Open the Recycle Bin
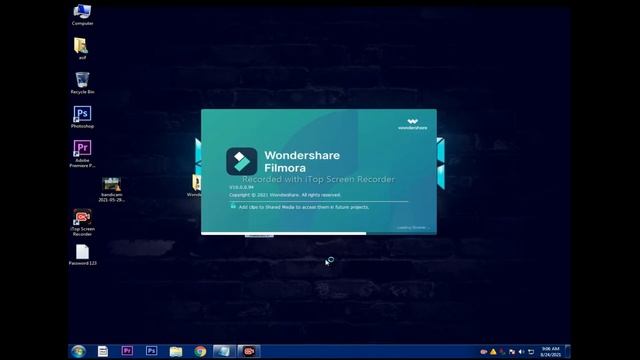The image size is (640, 360). tap(82, 83)
